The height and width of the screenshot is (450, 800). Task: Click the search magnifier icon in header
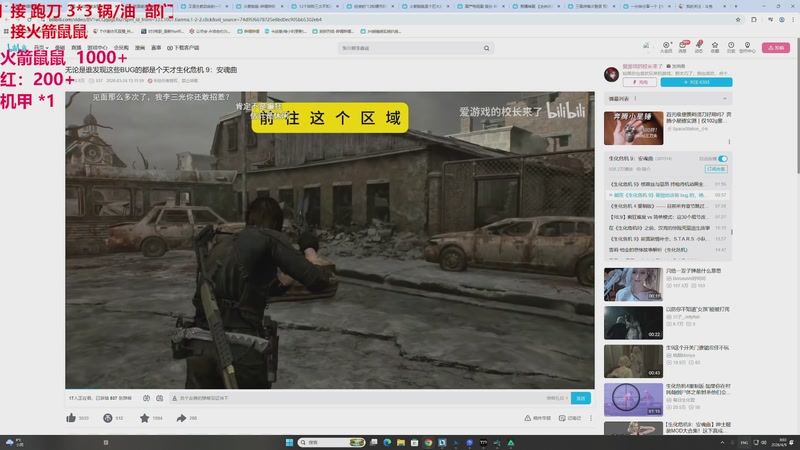pos(487,48)
